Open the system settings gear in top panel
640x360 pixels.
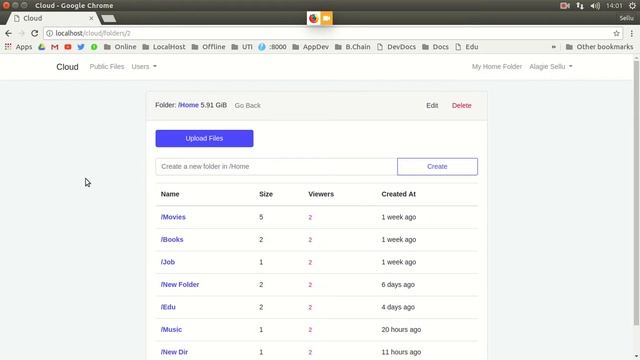(x=632, y=6)
